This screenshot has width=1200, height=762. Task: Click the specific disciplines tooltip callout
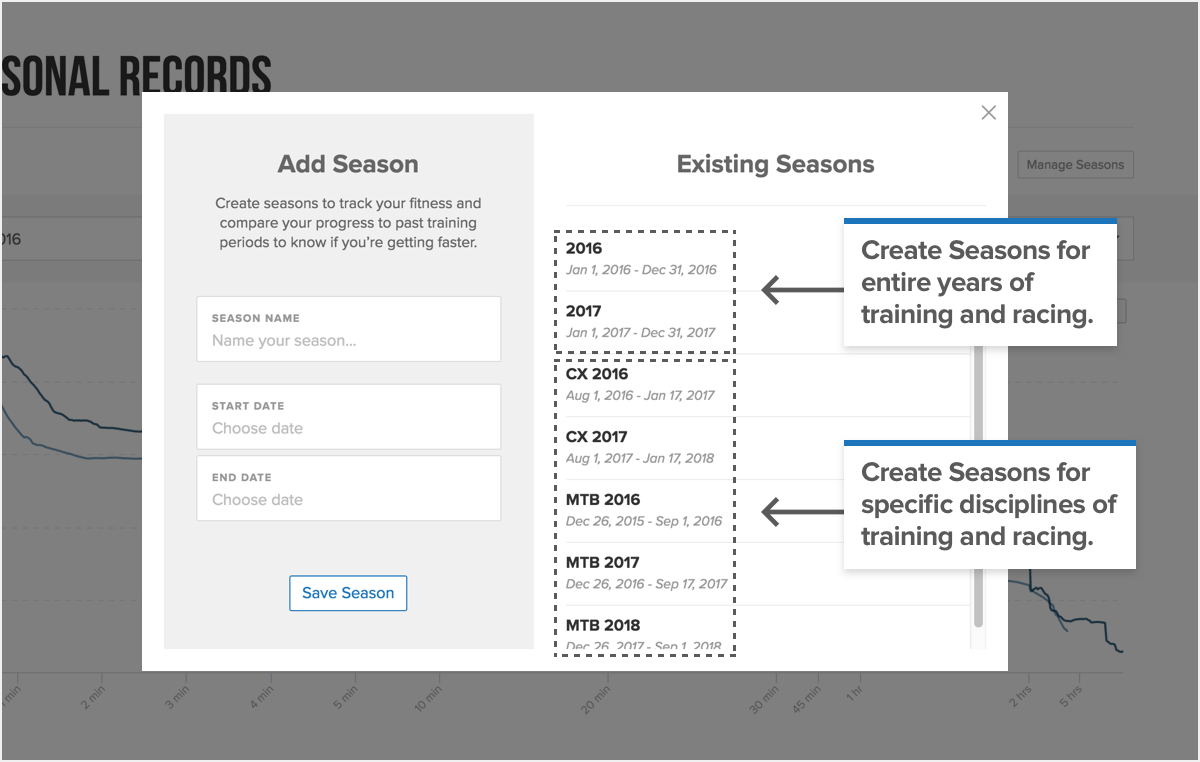point(990,505)
